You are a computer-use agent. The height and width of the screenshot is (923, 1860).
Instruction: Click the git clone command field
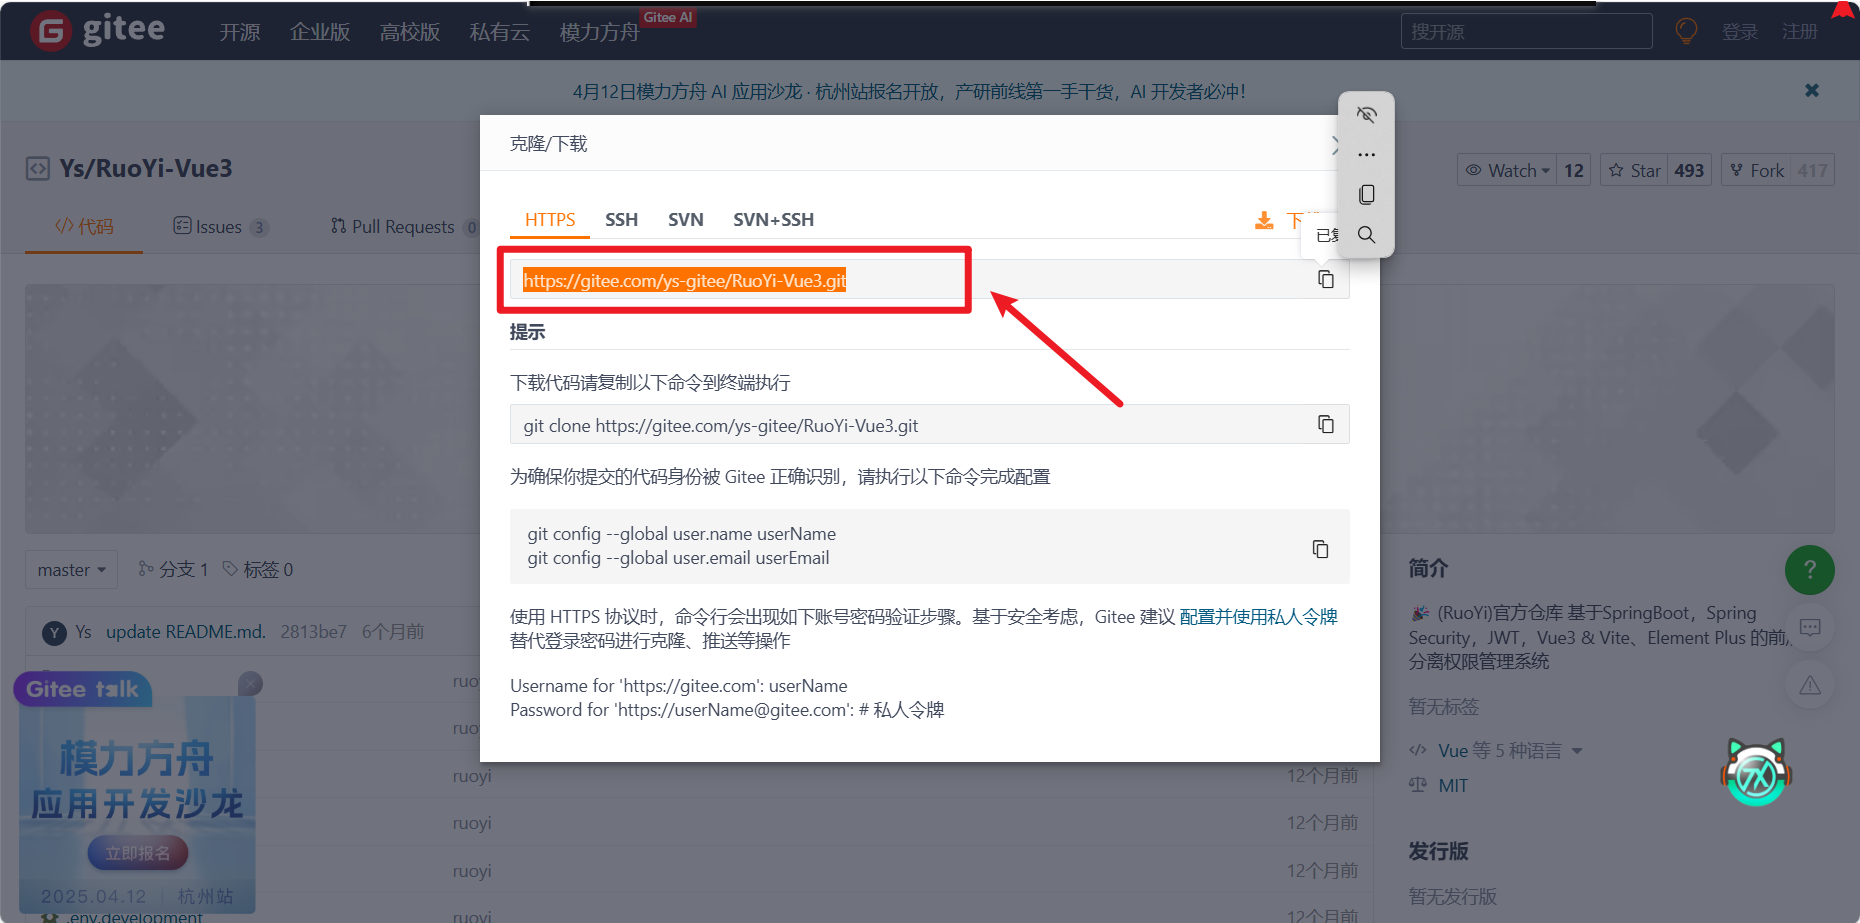tap(930, 425)
